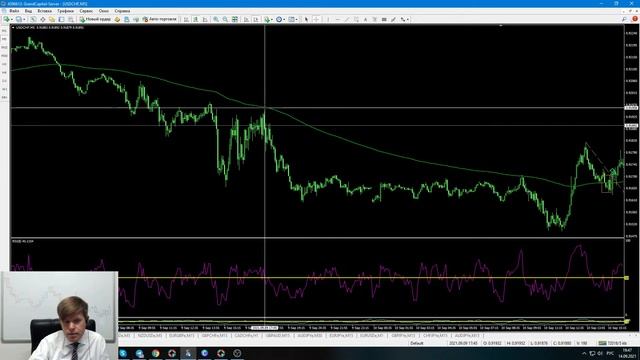Click the webcam video thumbnail
The width and height of the screenshot is (640, 360).
pyautogui.click(x=60, y=316)
